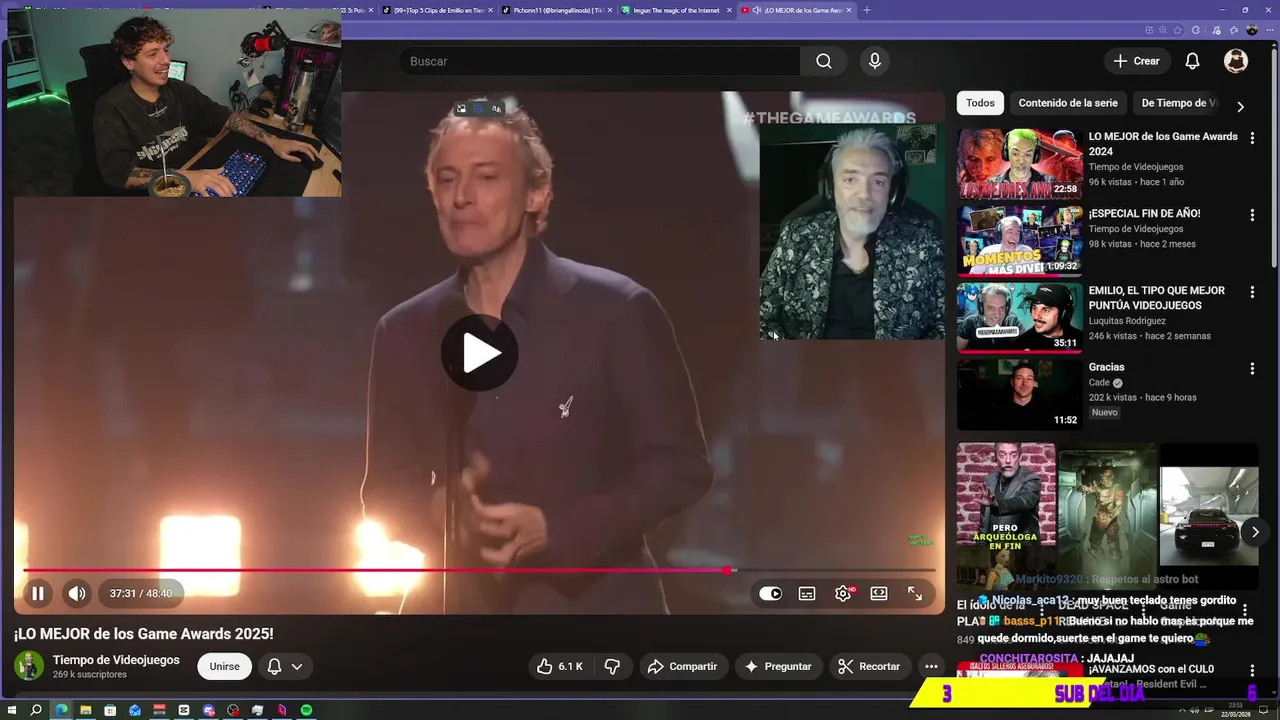Seek on the red video progress bar
This screenshot has height=720, width=1280.
click(480, 570)
